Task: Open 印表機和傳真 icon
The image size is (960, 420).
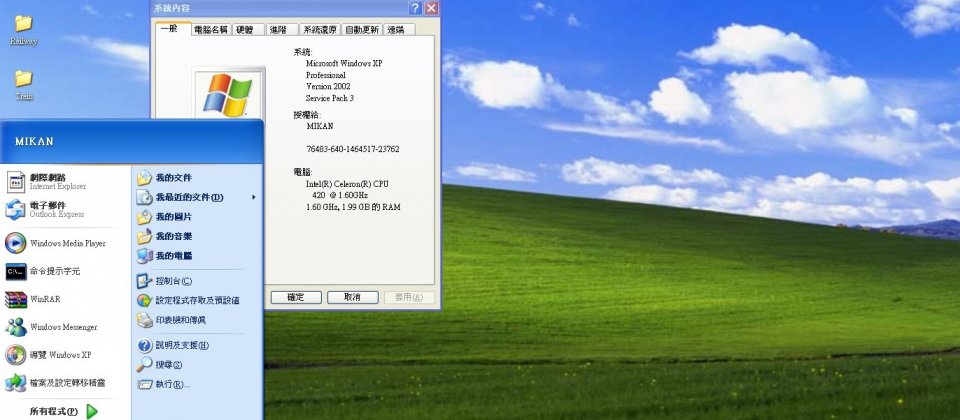Action: 144,320
